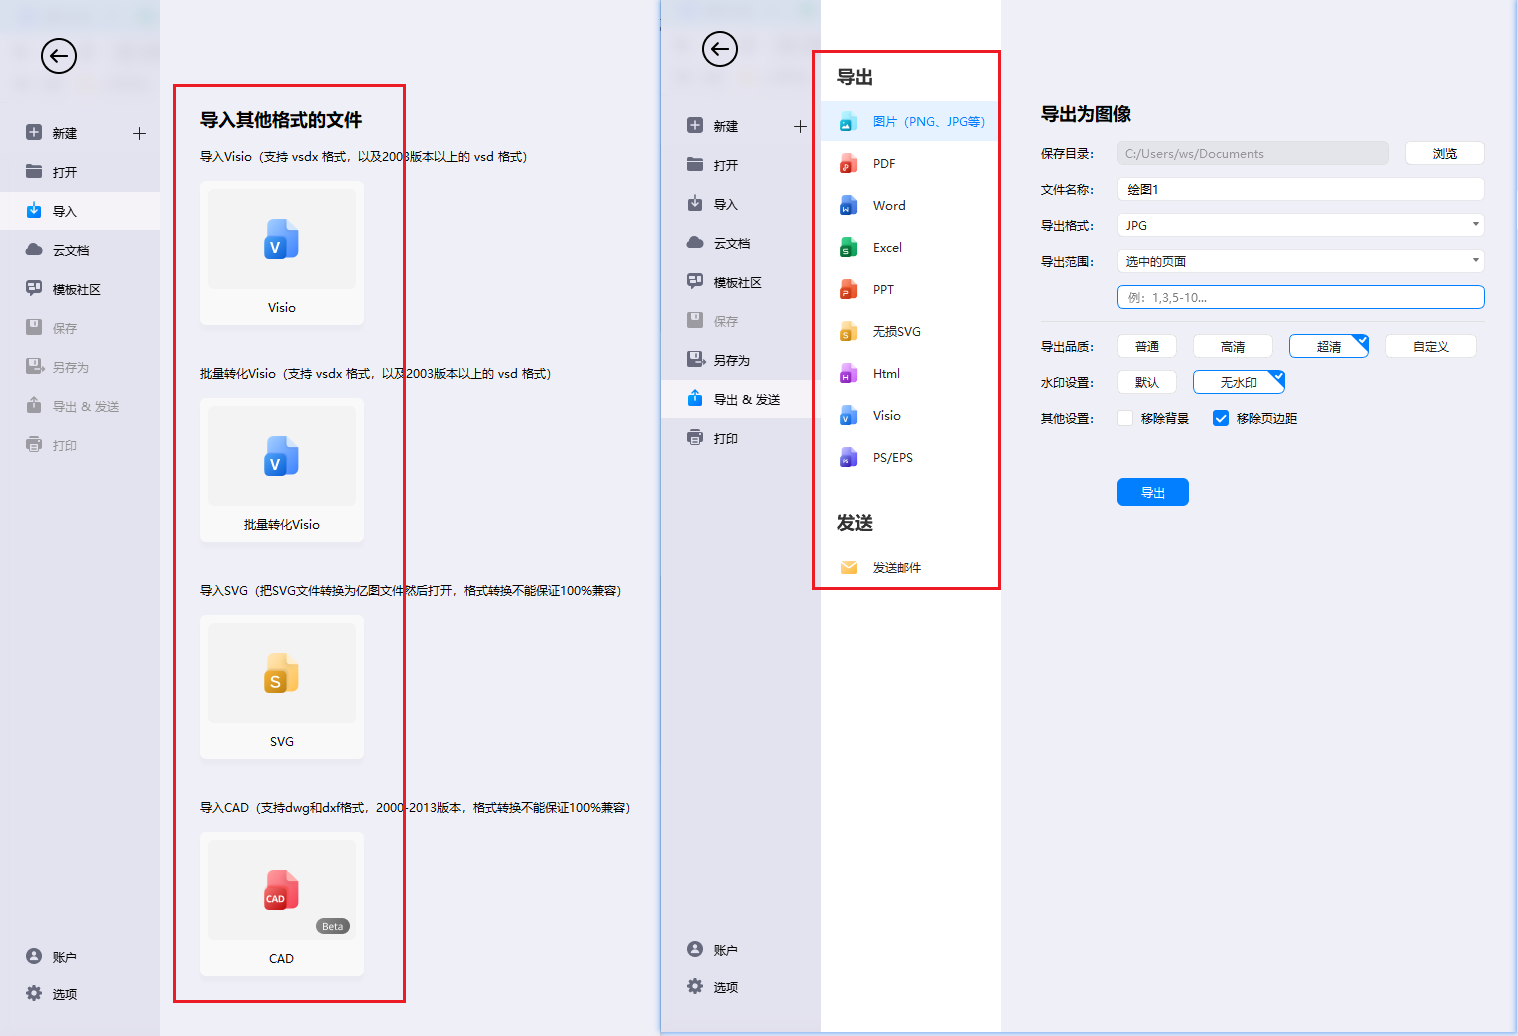Open the 导出范围 dropdown
This screenshot has width=1518, height=1036.
1301,261
